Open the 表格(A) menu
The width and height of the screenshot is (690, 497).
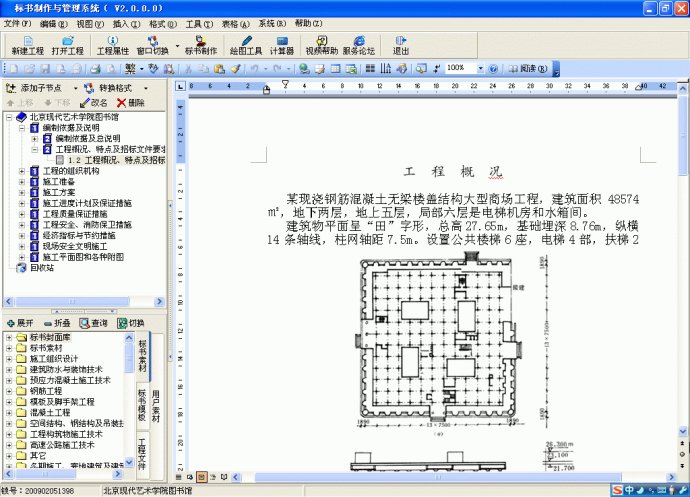pyautogui.click(x=235, y=24)
